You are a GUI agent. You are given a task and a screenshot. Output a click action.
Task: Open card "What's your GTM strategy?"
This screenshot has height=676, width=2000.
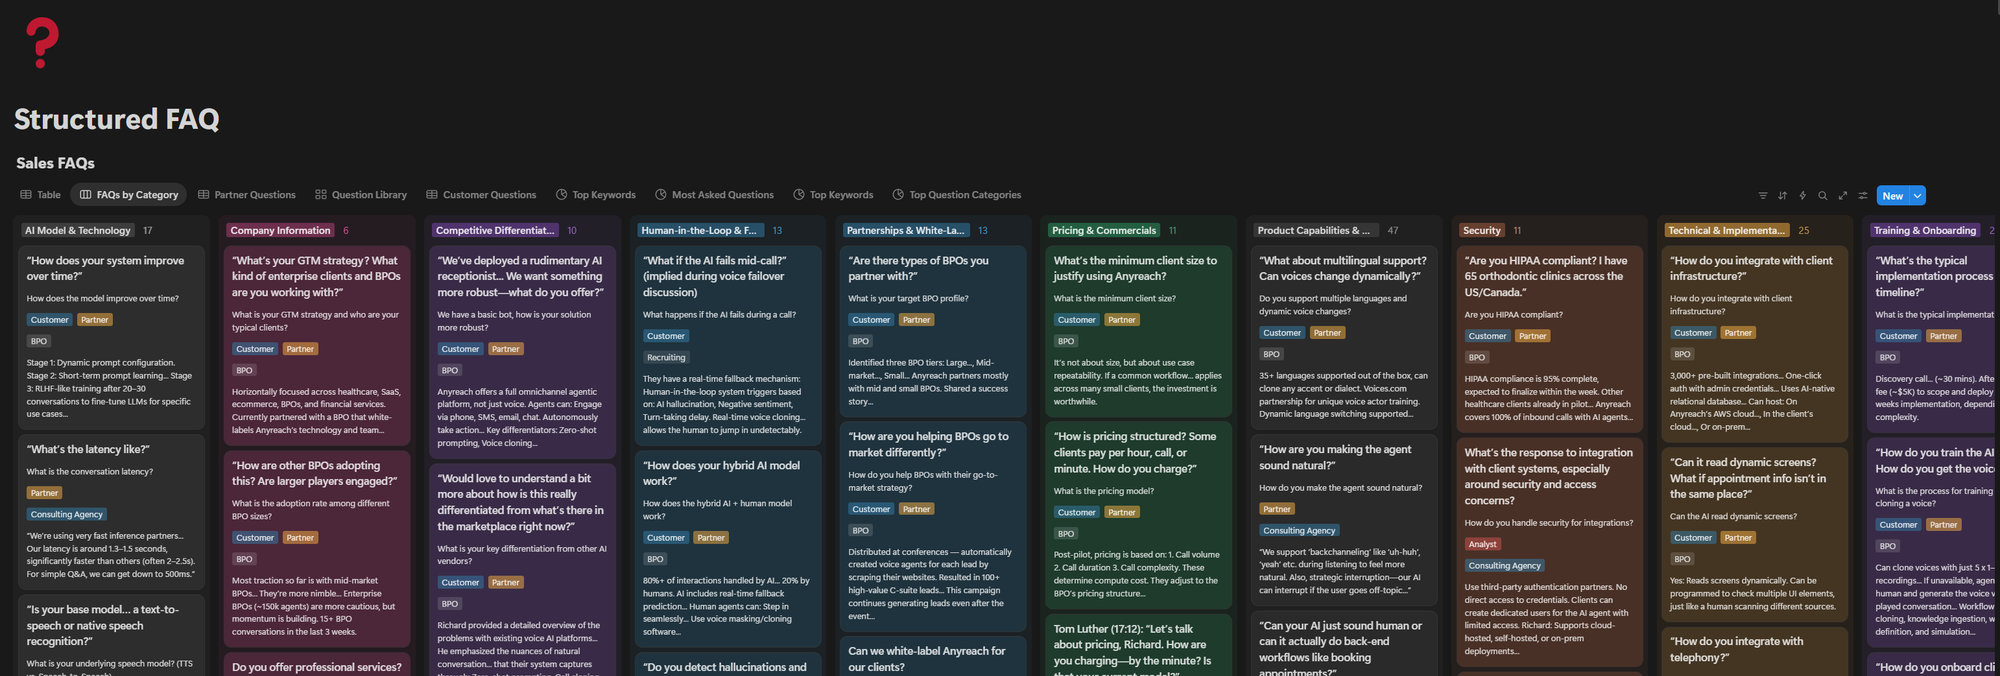pos(317,345)
